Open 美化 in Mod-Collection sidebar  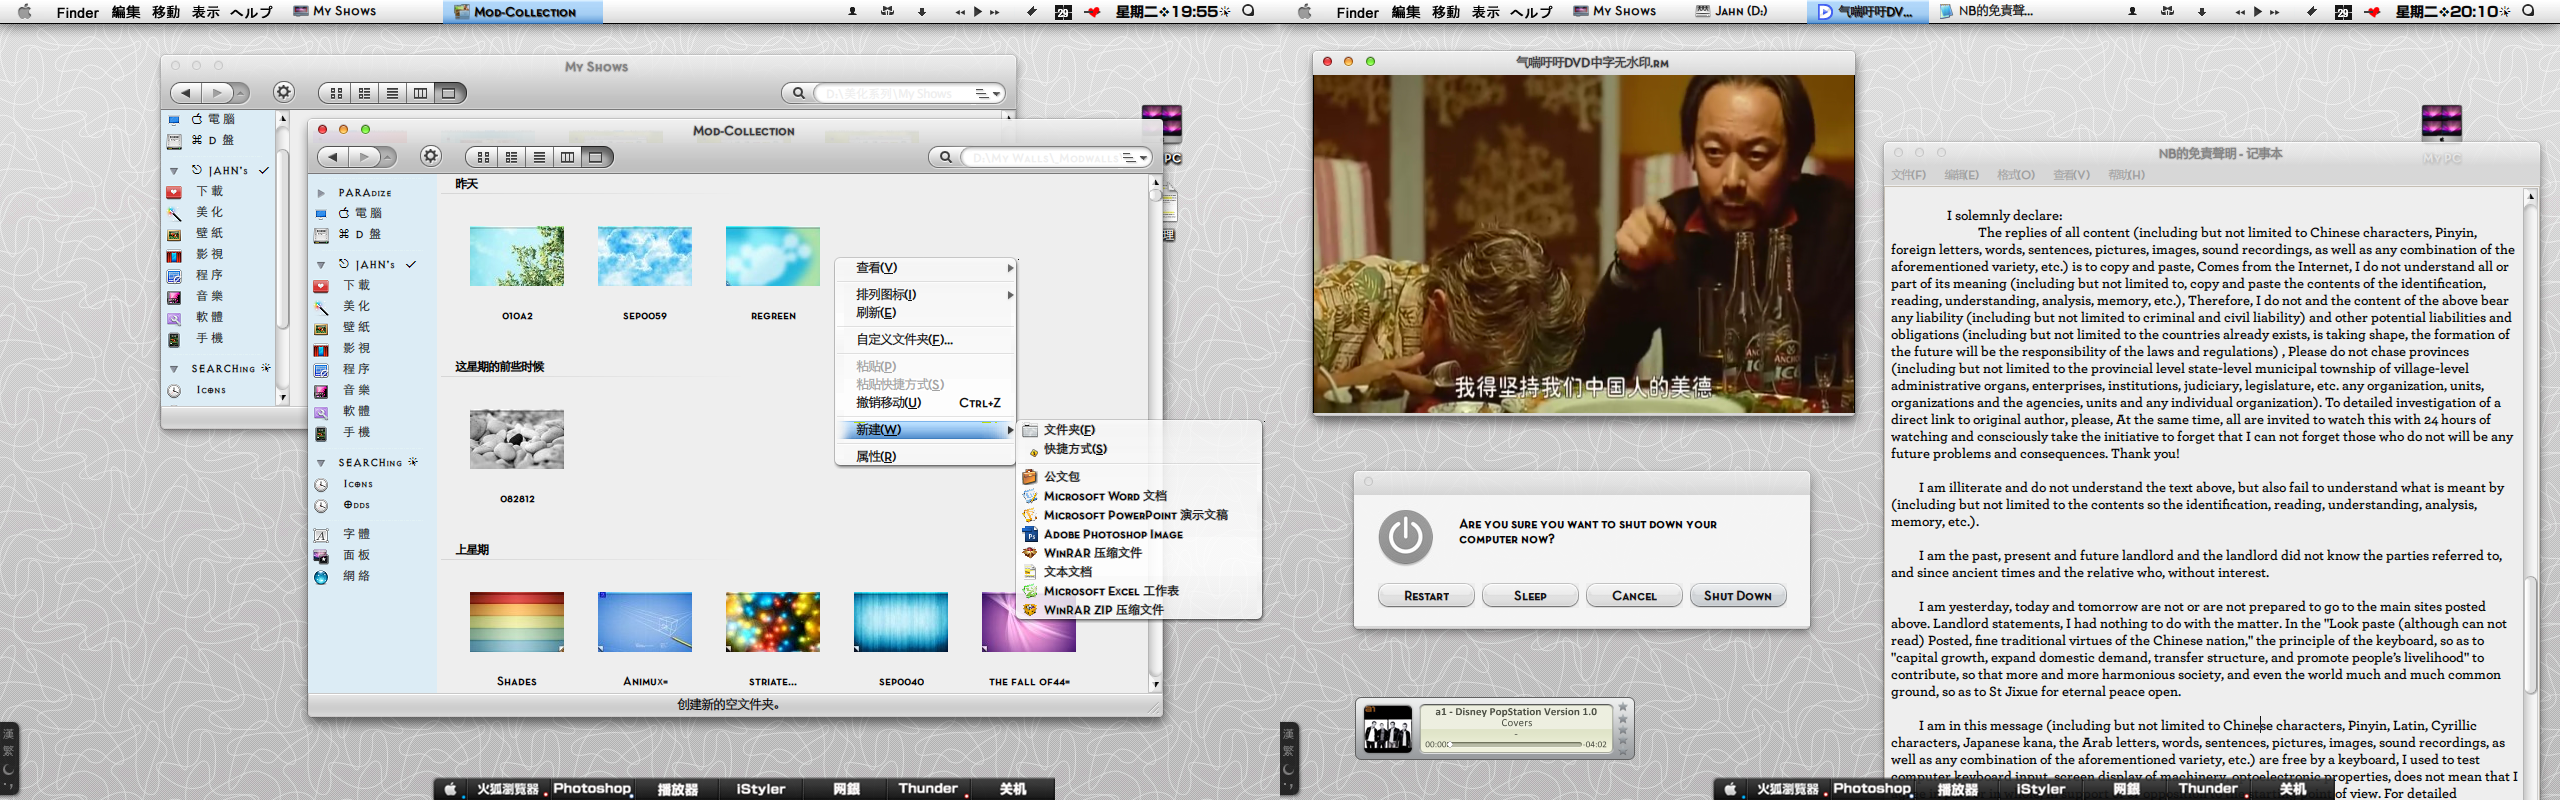(x=357, y=307)
